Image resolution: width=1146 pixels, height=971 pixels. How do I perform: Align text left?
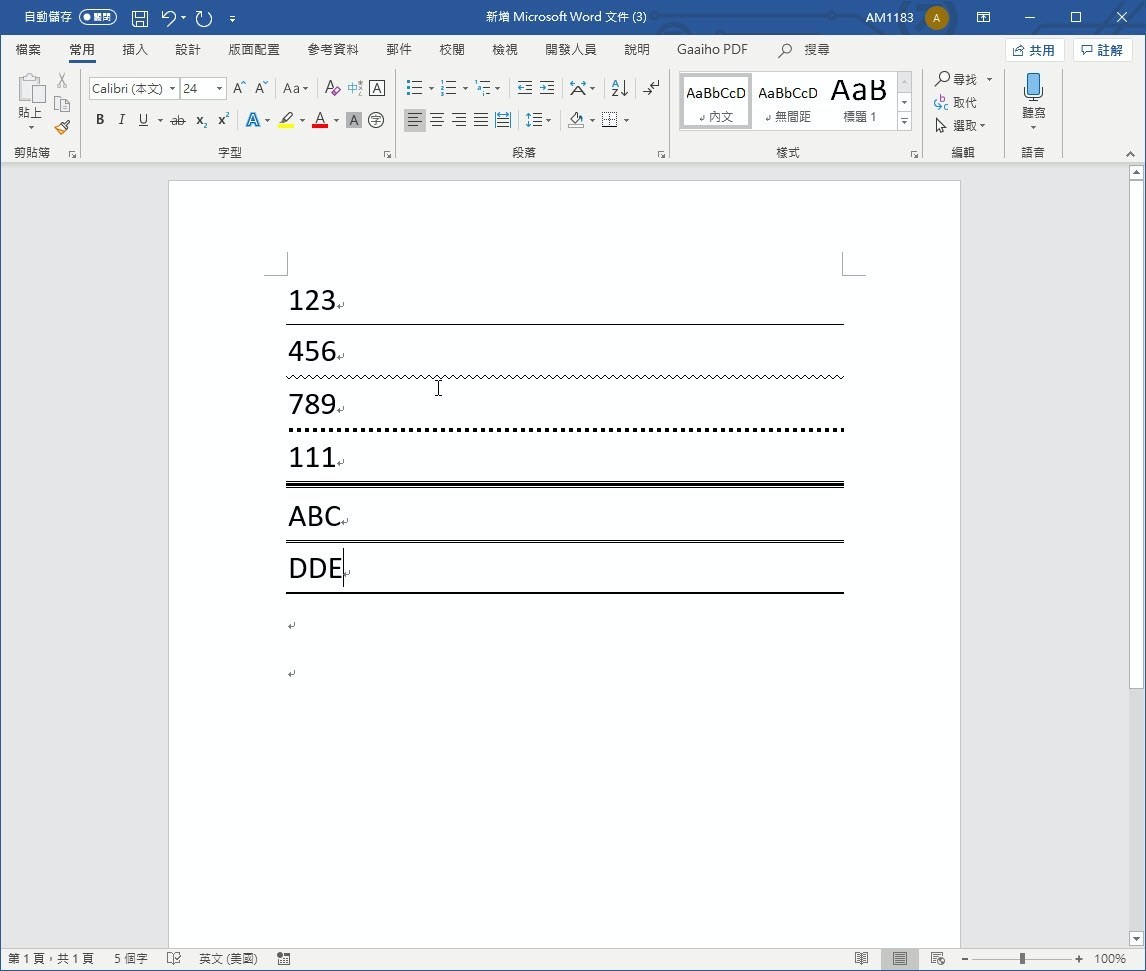point(414,120)
